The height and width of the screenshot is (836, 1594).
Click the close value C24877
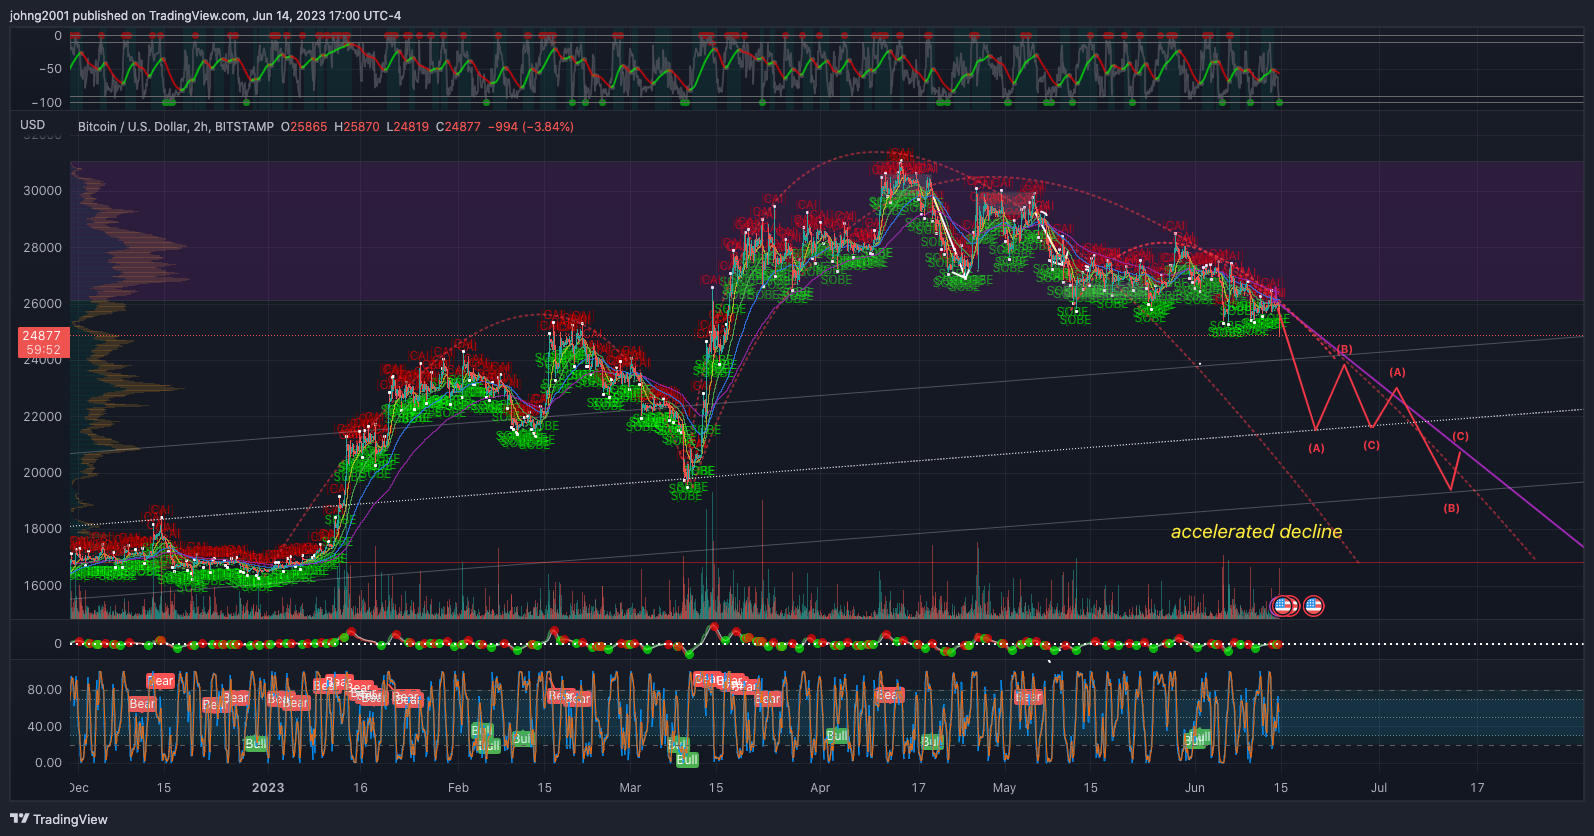click(x=458, y=127)
